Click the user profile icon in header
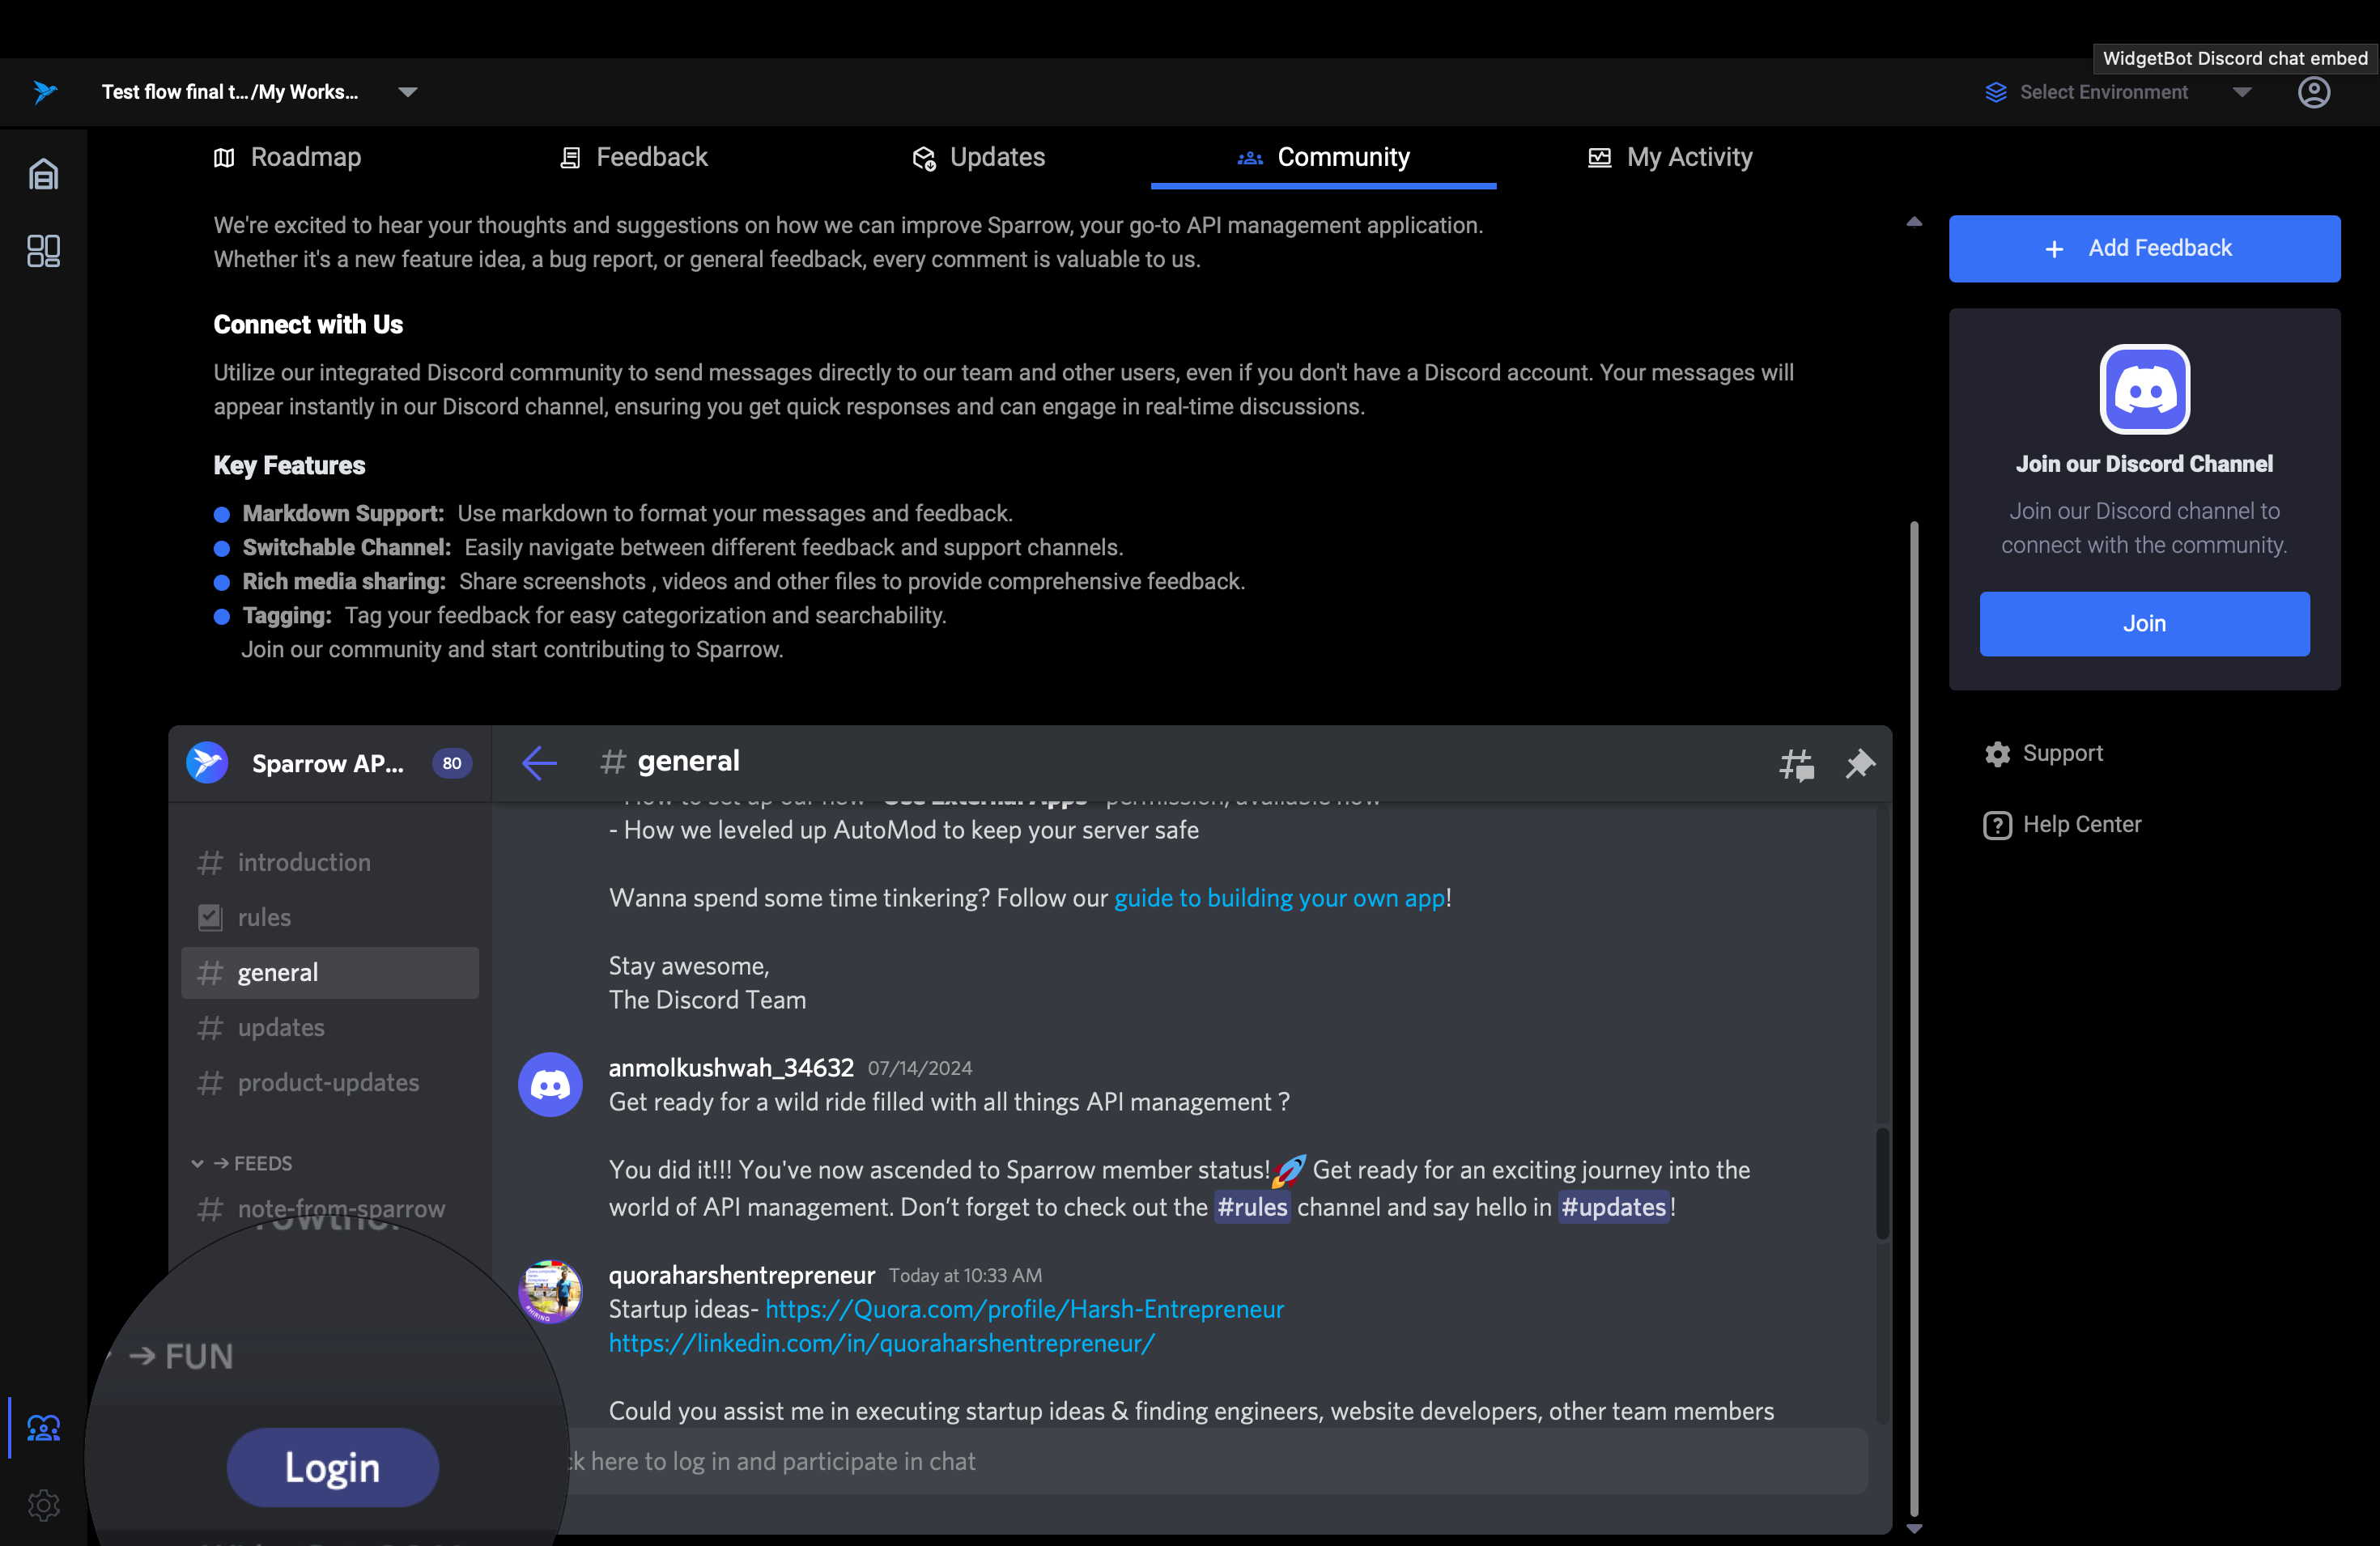 [2313, 92]
